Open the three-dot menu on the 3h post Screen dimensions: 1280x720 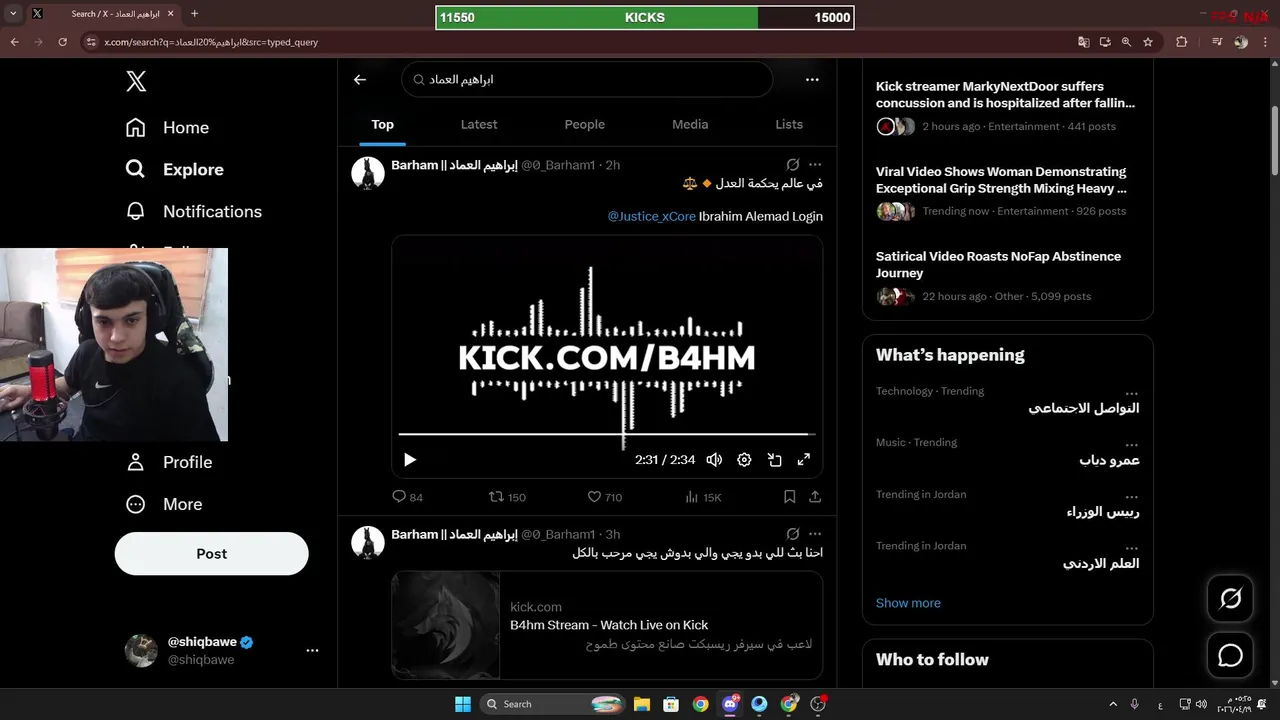coord(815,534)
